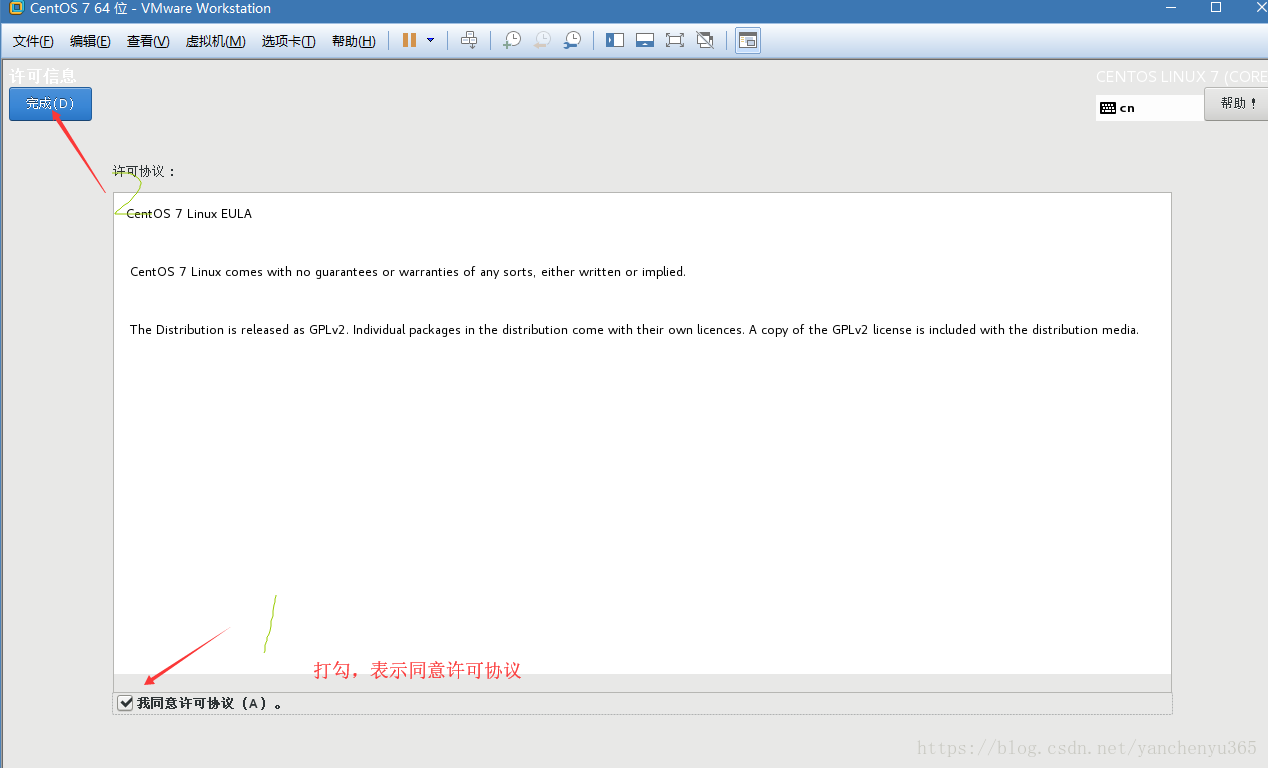Screen dimensions: 1268x768
Task: Click the GPLv2 distribution license paragraph
Action: (x=634, y=330)
